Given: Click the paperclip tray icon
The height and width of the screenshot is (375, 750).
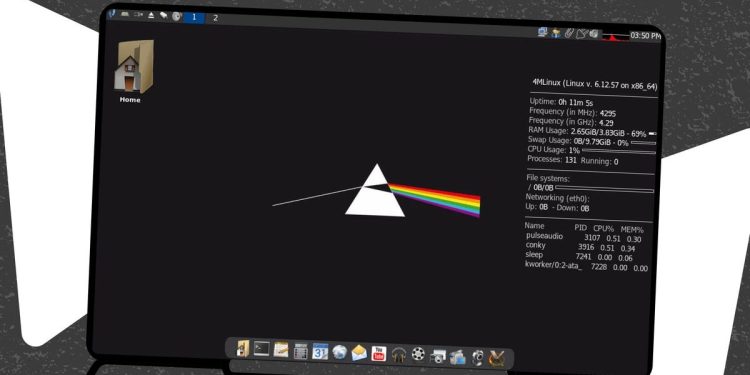Looking at the screenshot, I should [x=568, y=33].
